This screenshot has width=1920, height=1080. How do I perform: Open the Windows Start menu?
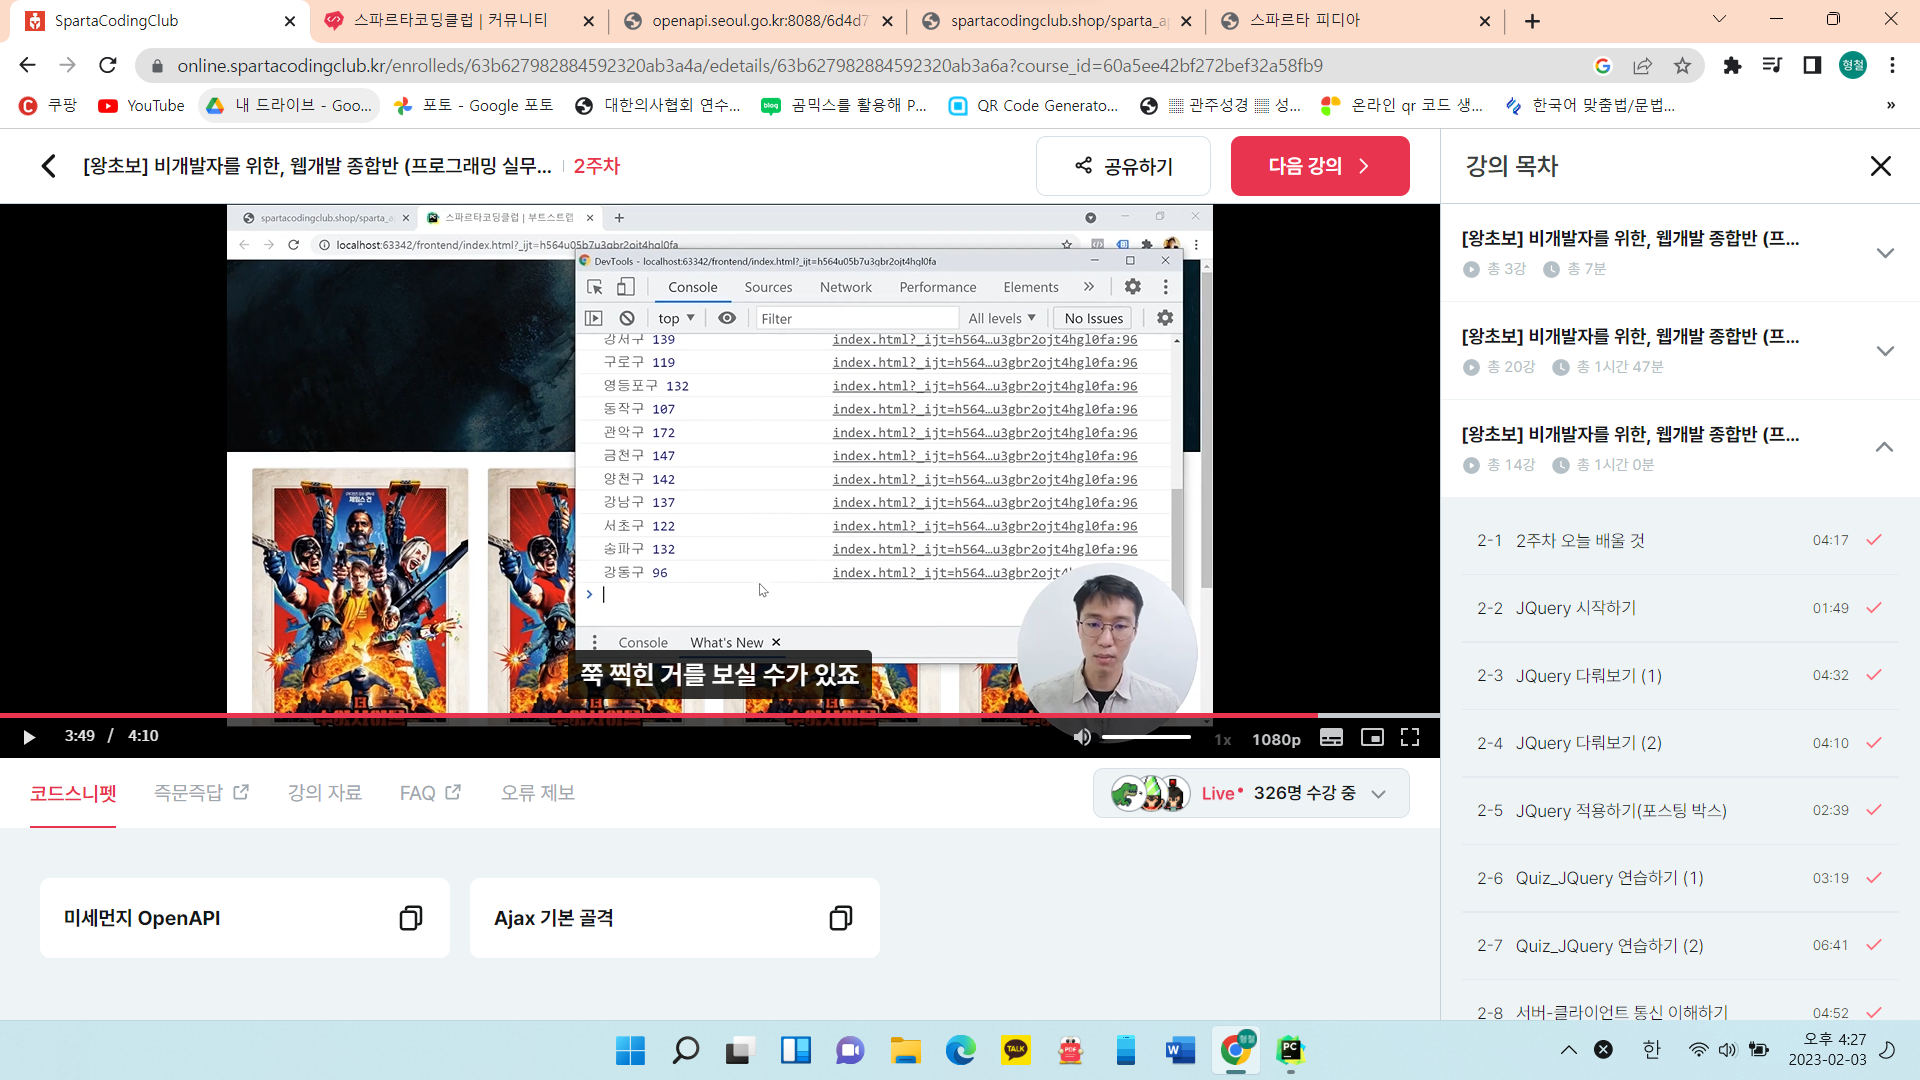(630, 1050)
